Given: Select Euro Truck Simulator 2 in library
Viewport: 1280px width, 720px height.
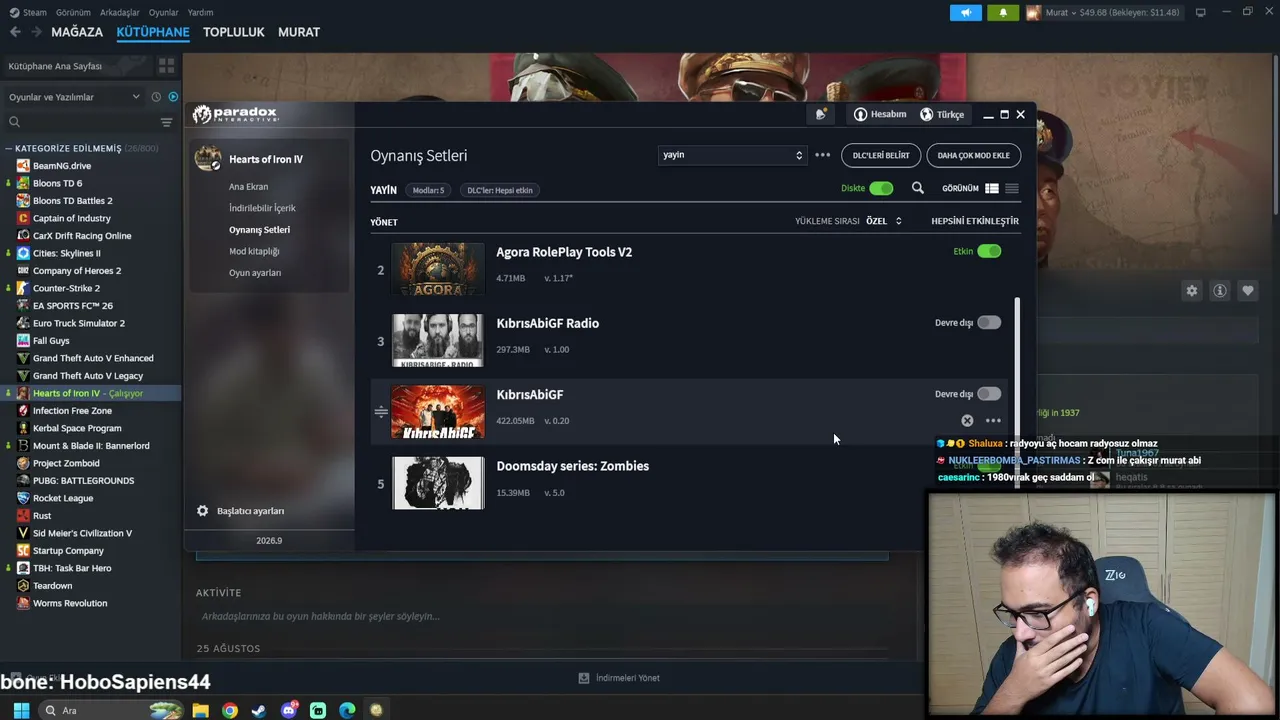Looking at the screenshot, I should (79, 323).
